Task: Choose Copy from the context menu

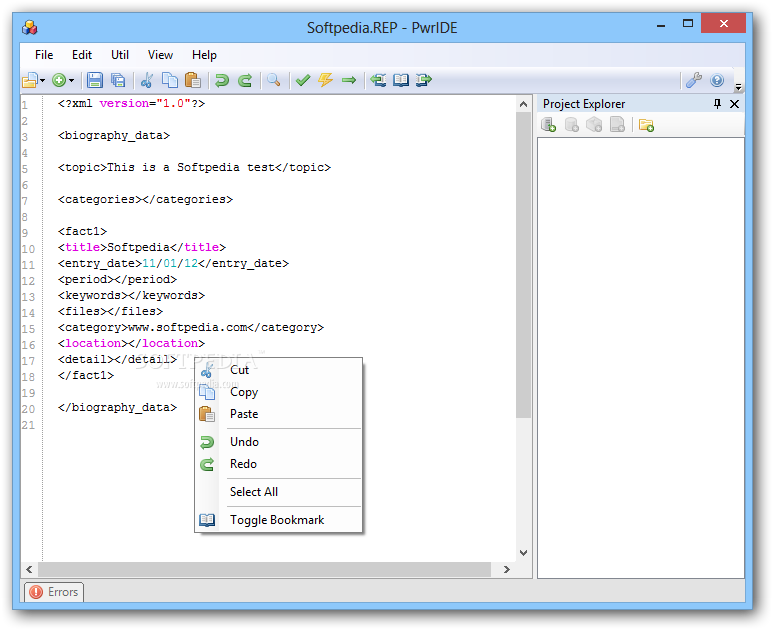Action: 279,392
